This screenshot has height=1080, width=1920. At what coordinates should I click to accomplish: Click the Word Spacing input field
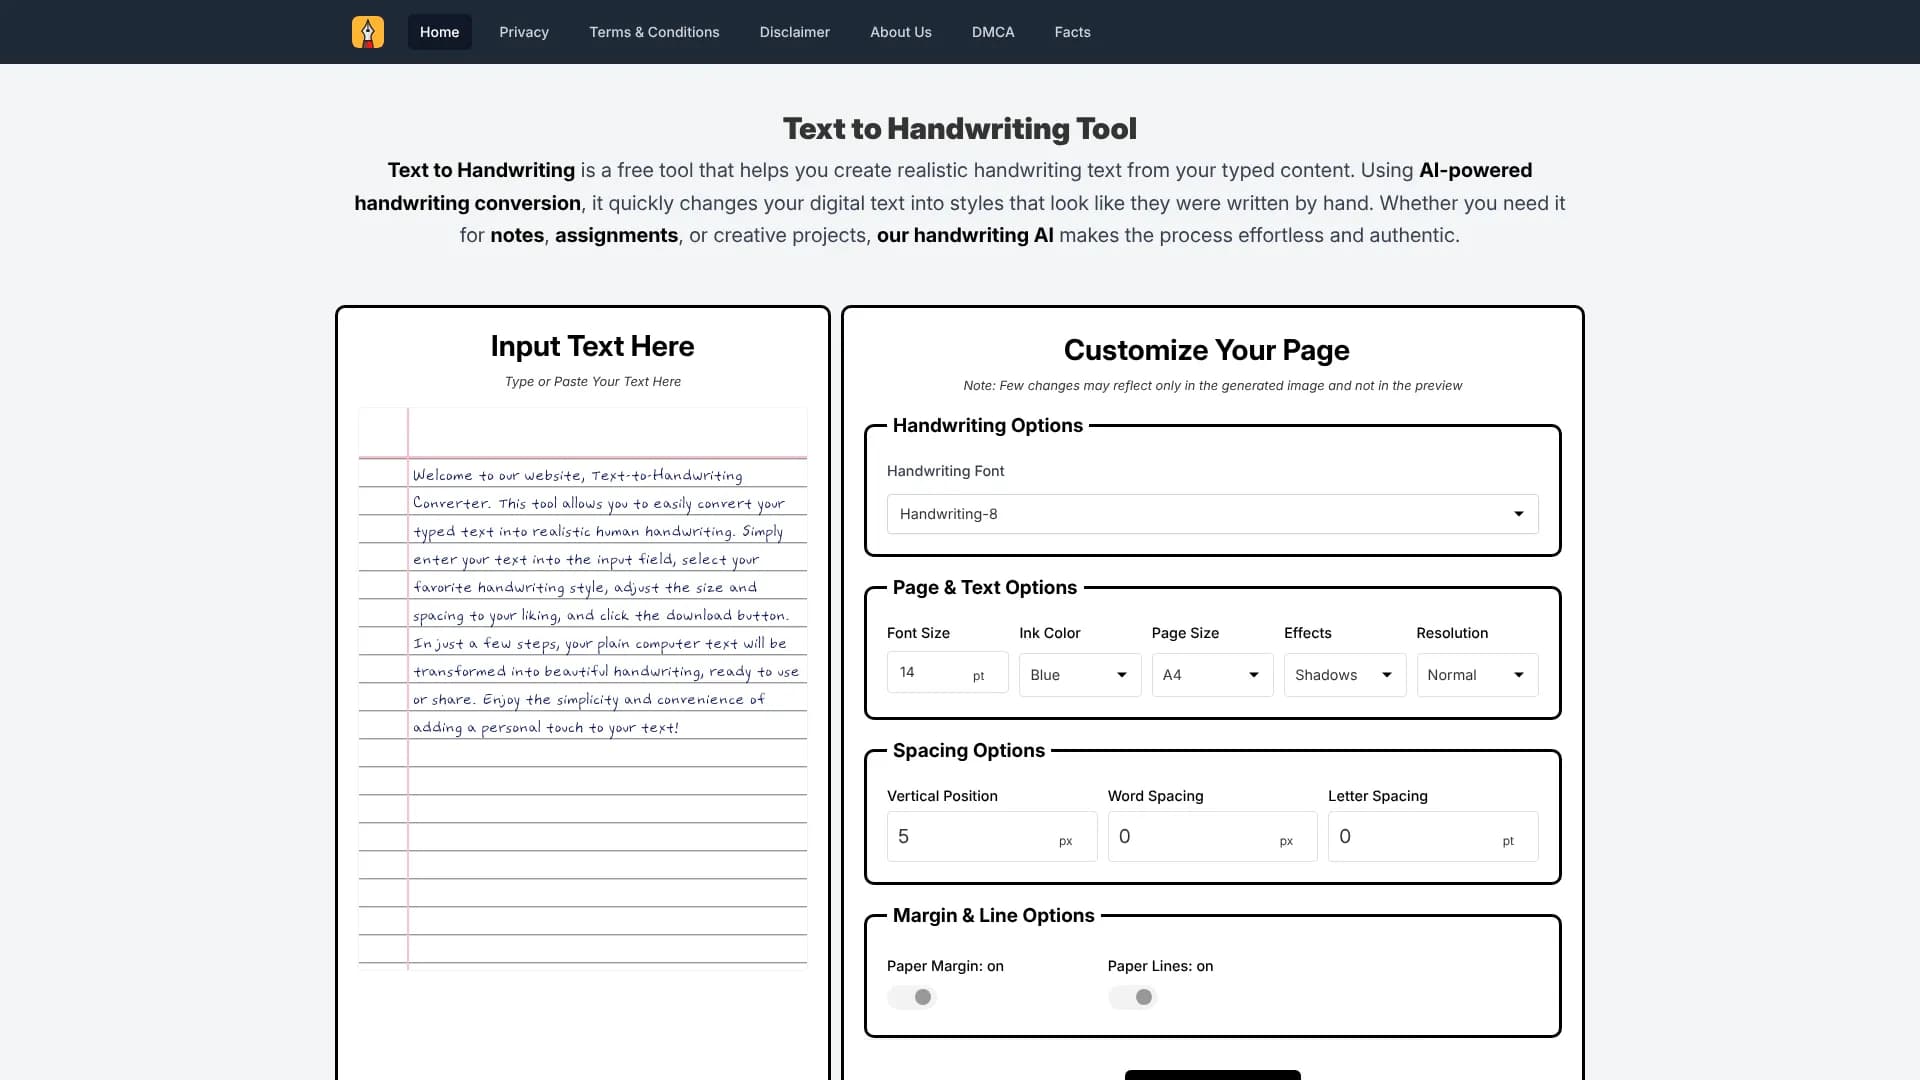(1195, 837)
